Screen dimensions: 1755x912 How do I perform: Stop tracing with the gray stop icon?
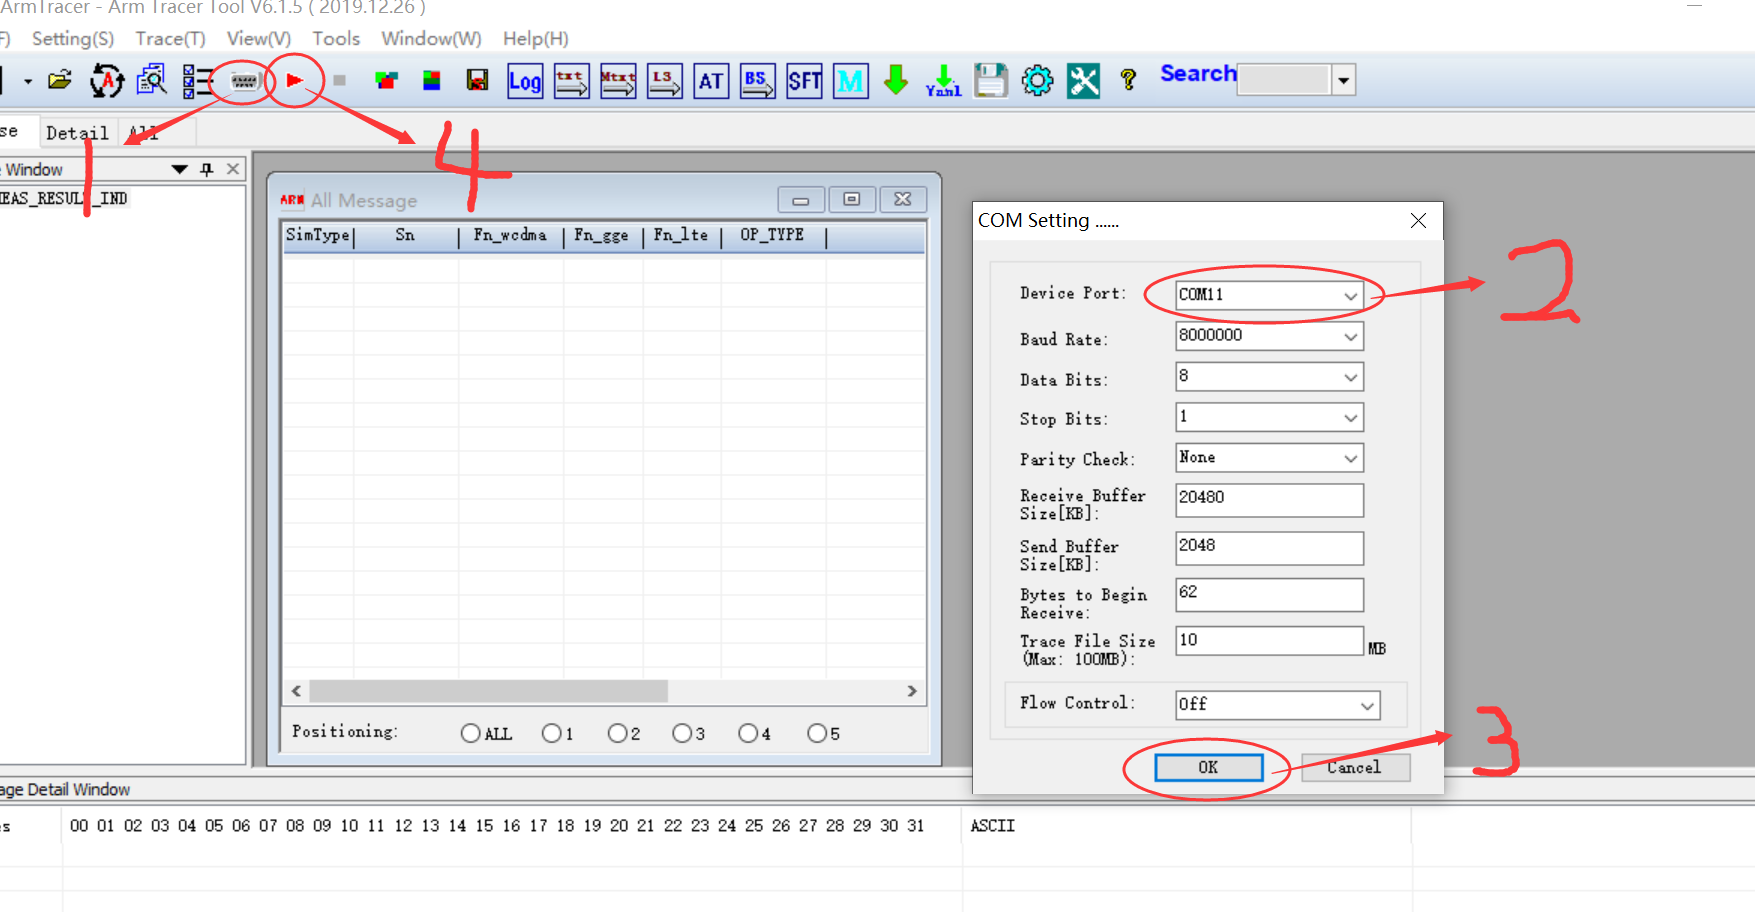(340, 80)
